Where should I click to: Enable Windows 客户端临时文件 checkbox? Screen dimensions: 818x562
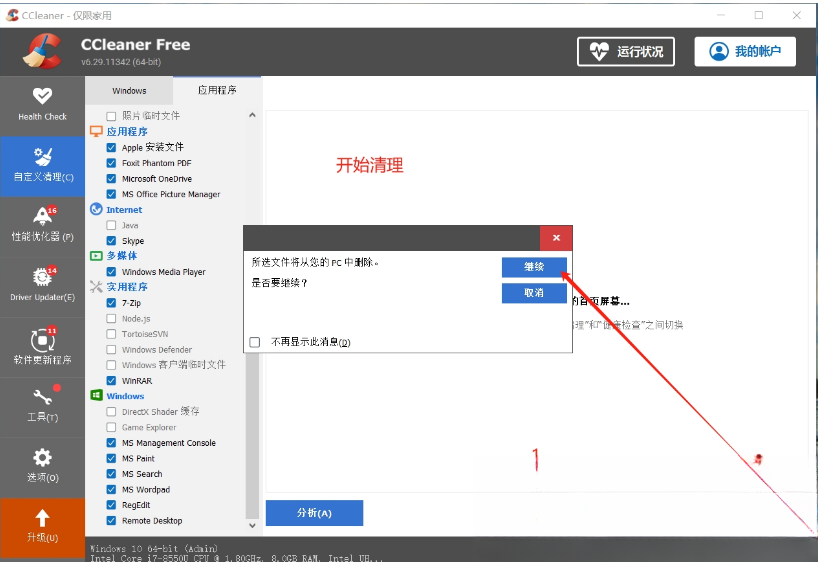point(111,365)
